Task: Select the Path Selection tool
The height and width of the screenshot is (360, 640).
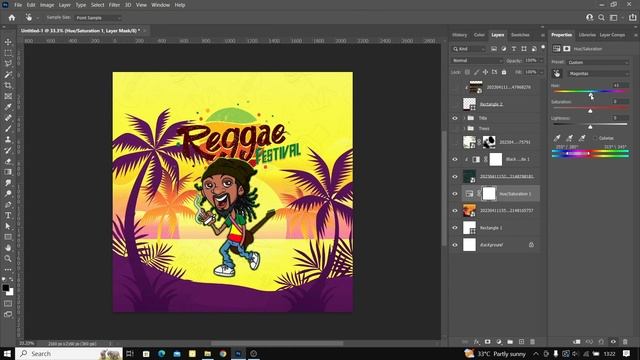Action: point(8,226)
